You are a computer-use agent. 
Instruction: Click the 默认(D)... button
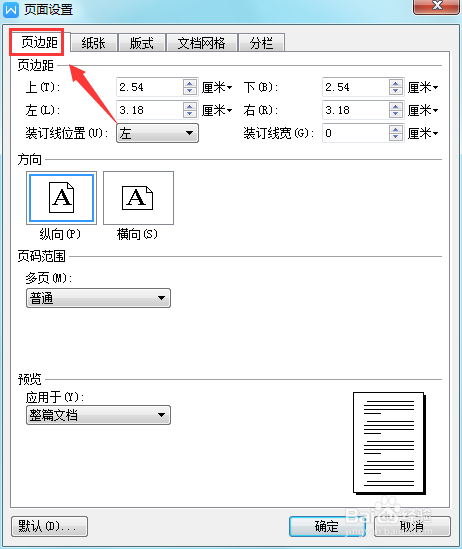click(x=49, y=526)
